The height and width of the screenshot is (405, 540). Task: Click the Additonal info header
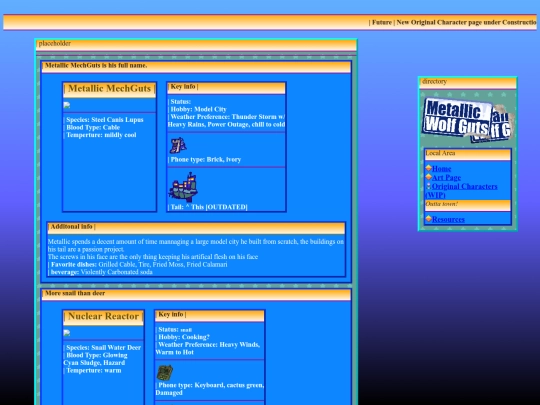click(196, 228)
